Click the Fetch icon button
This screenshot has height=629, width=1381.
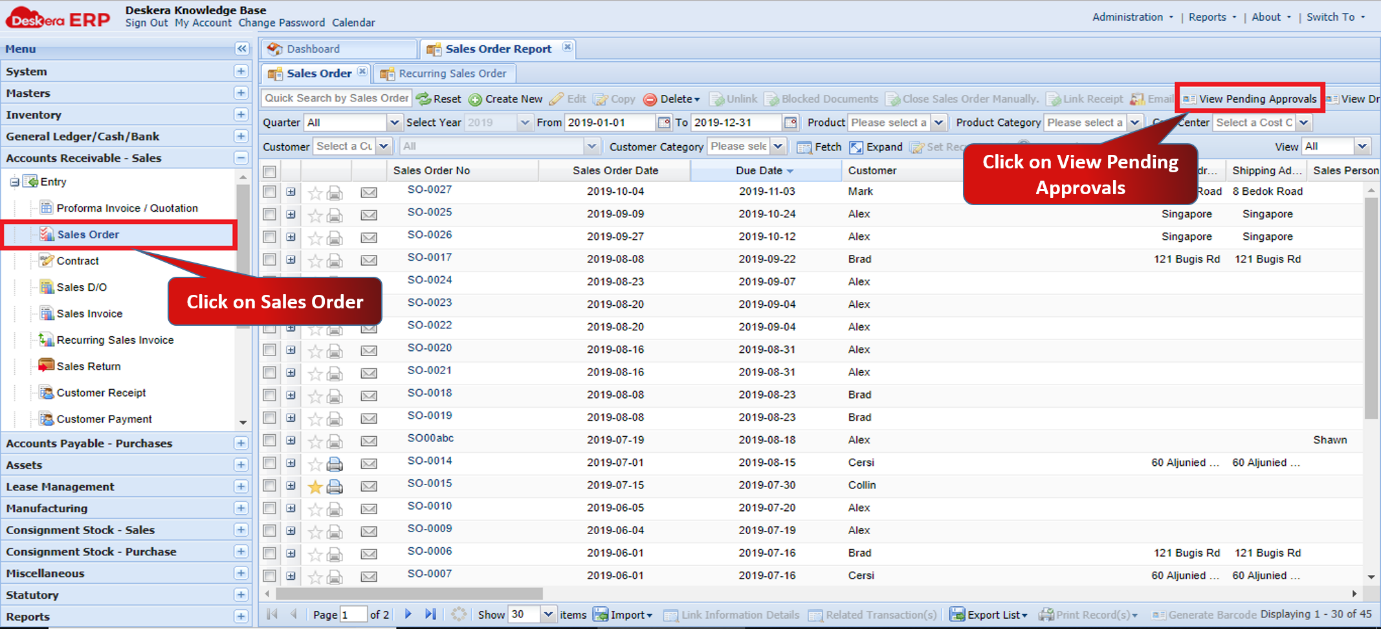(x=819, y=147)
